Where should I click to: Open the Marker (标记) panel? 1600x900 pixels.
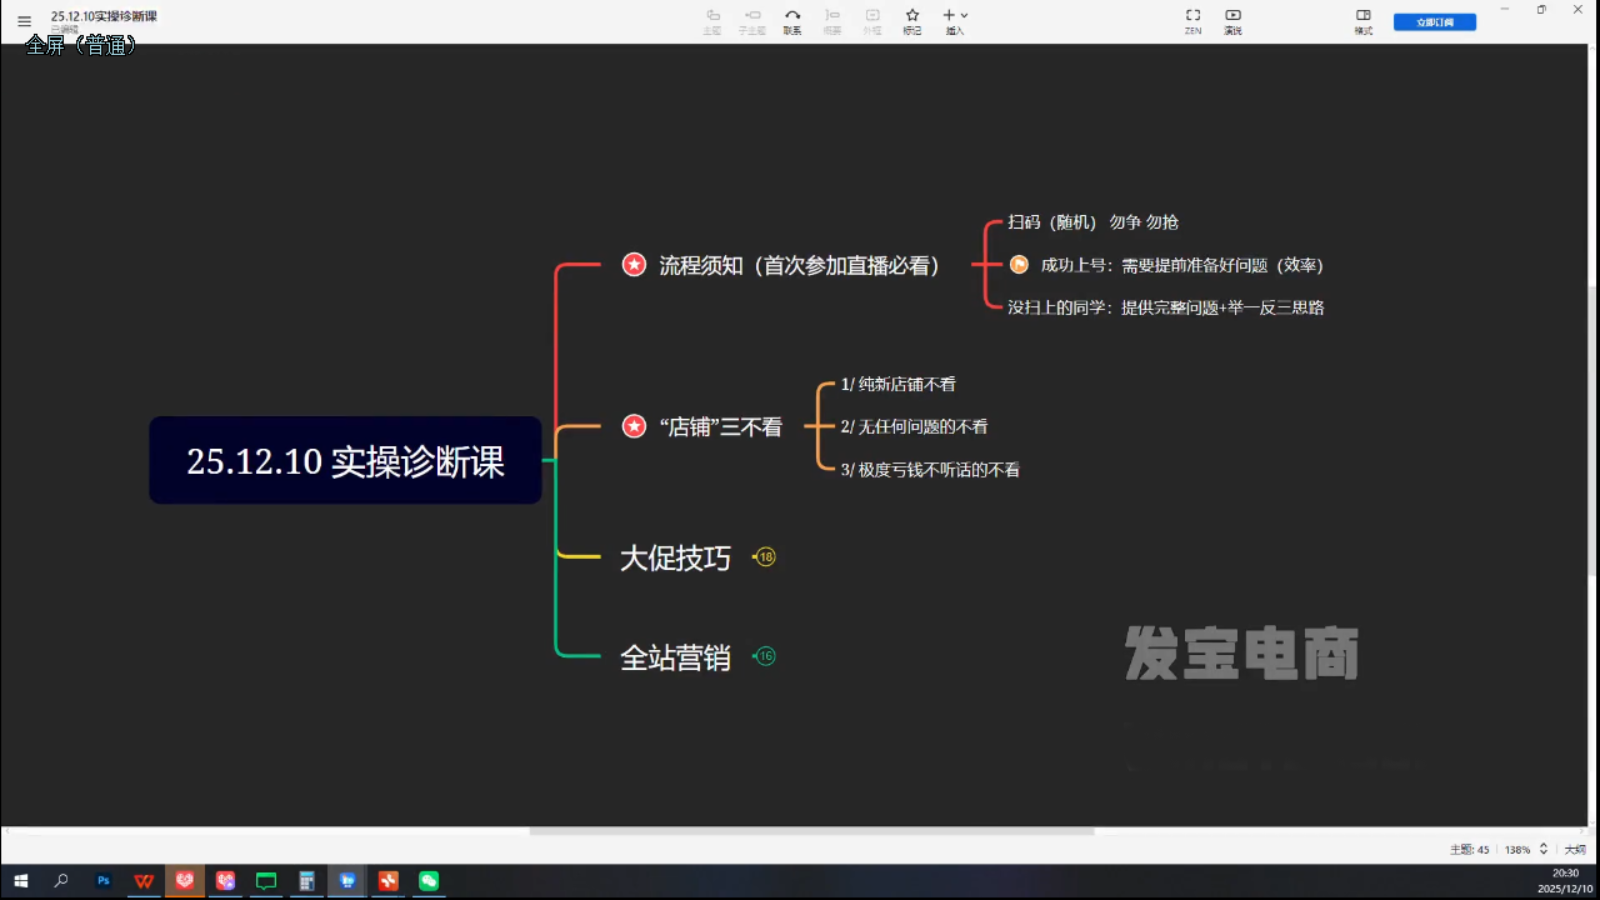[x=911, y=21]
